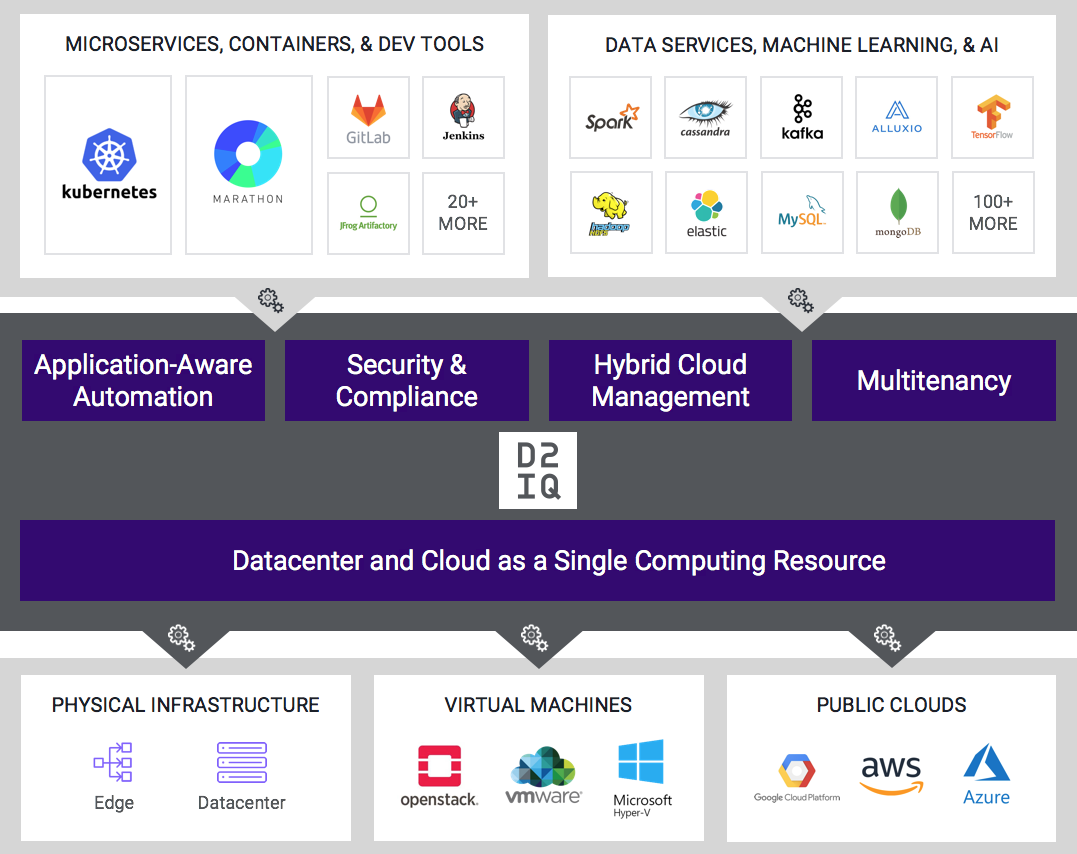Select the JFrog Artifactory tile
Image resolution: width=1077 pixels, height=854 pixels.
coord(368,214)
